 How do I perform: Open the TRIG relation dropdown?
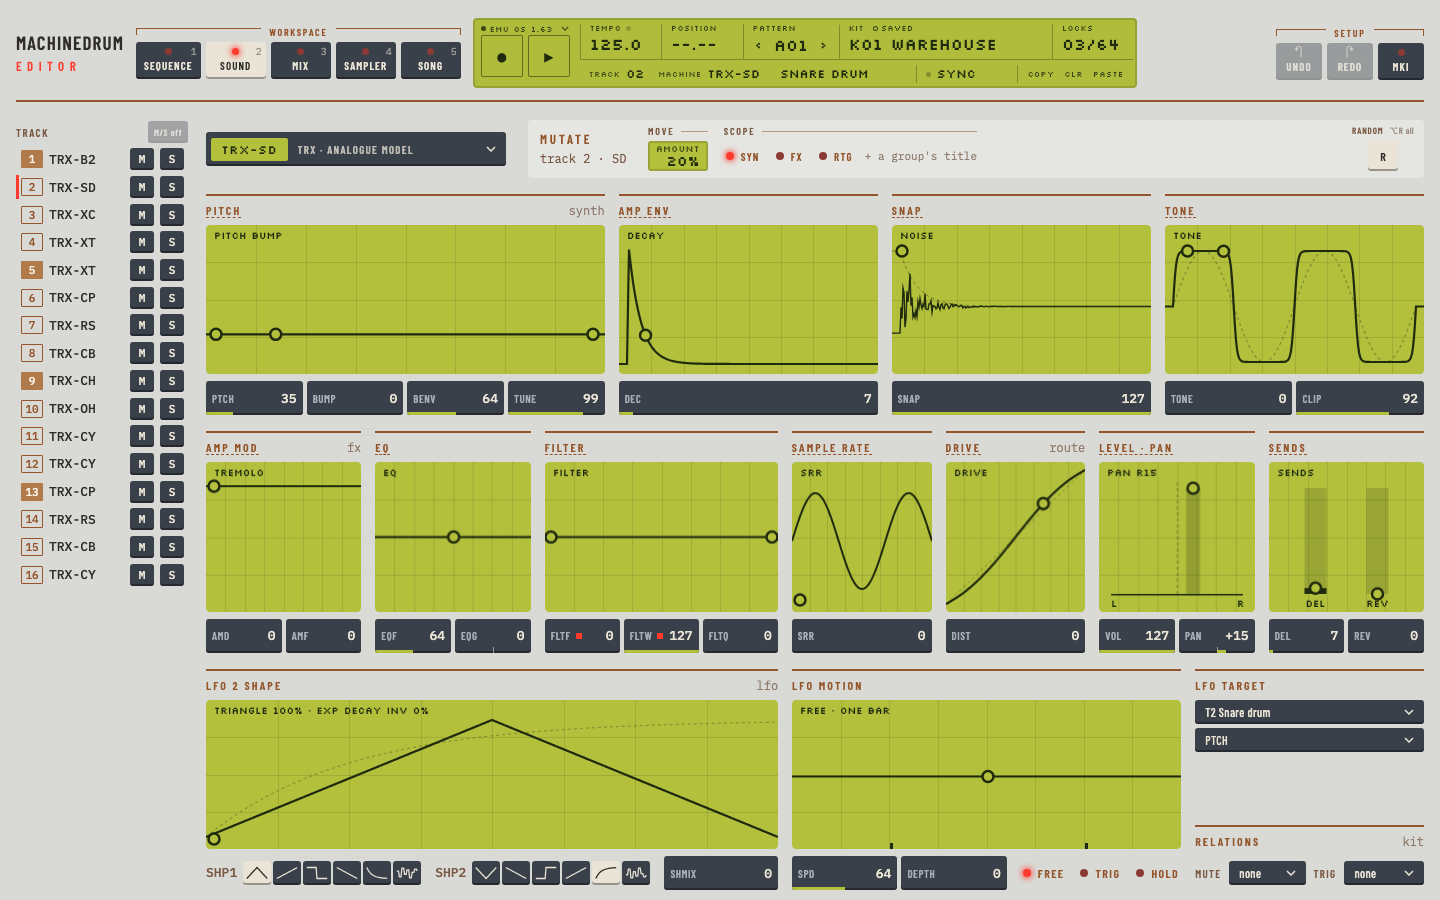click(1384, 874)
